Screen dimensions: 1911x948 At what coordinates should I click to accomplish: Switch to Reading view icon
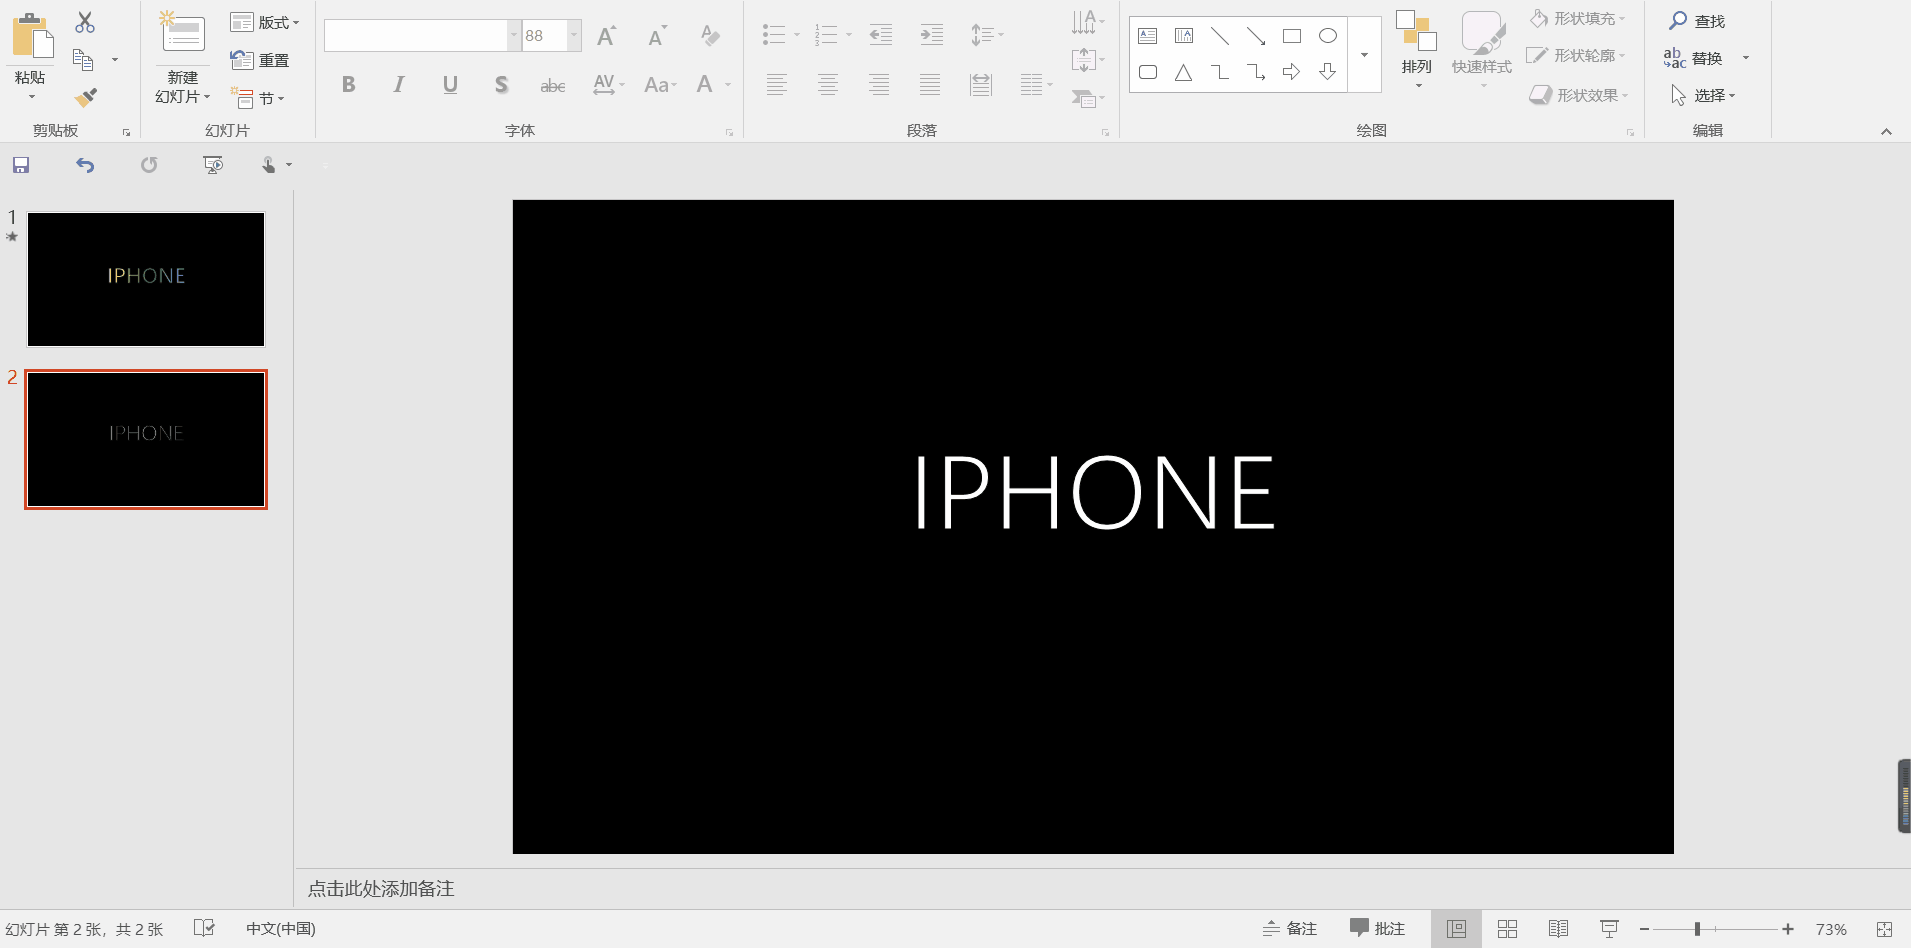point(1558,929)
